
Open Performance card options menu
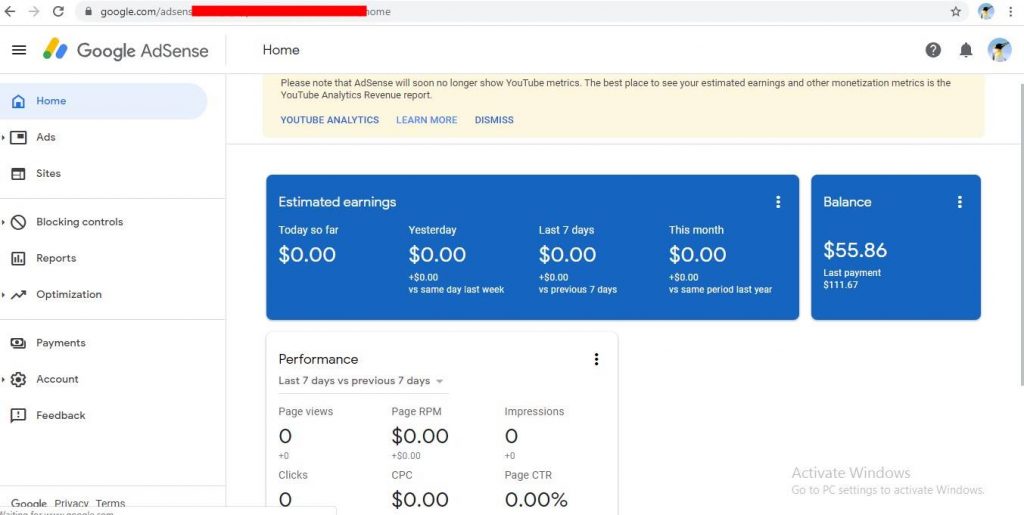pos(596,359)
